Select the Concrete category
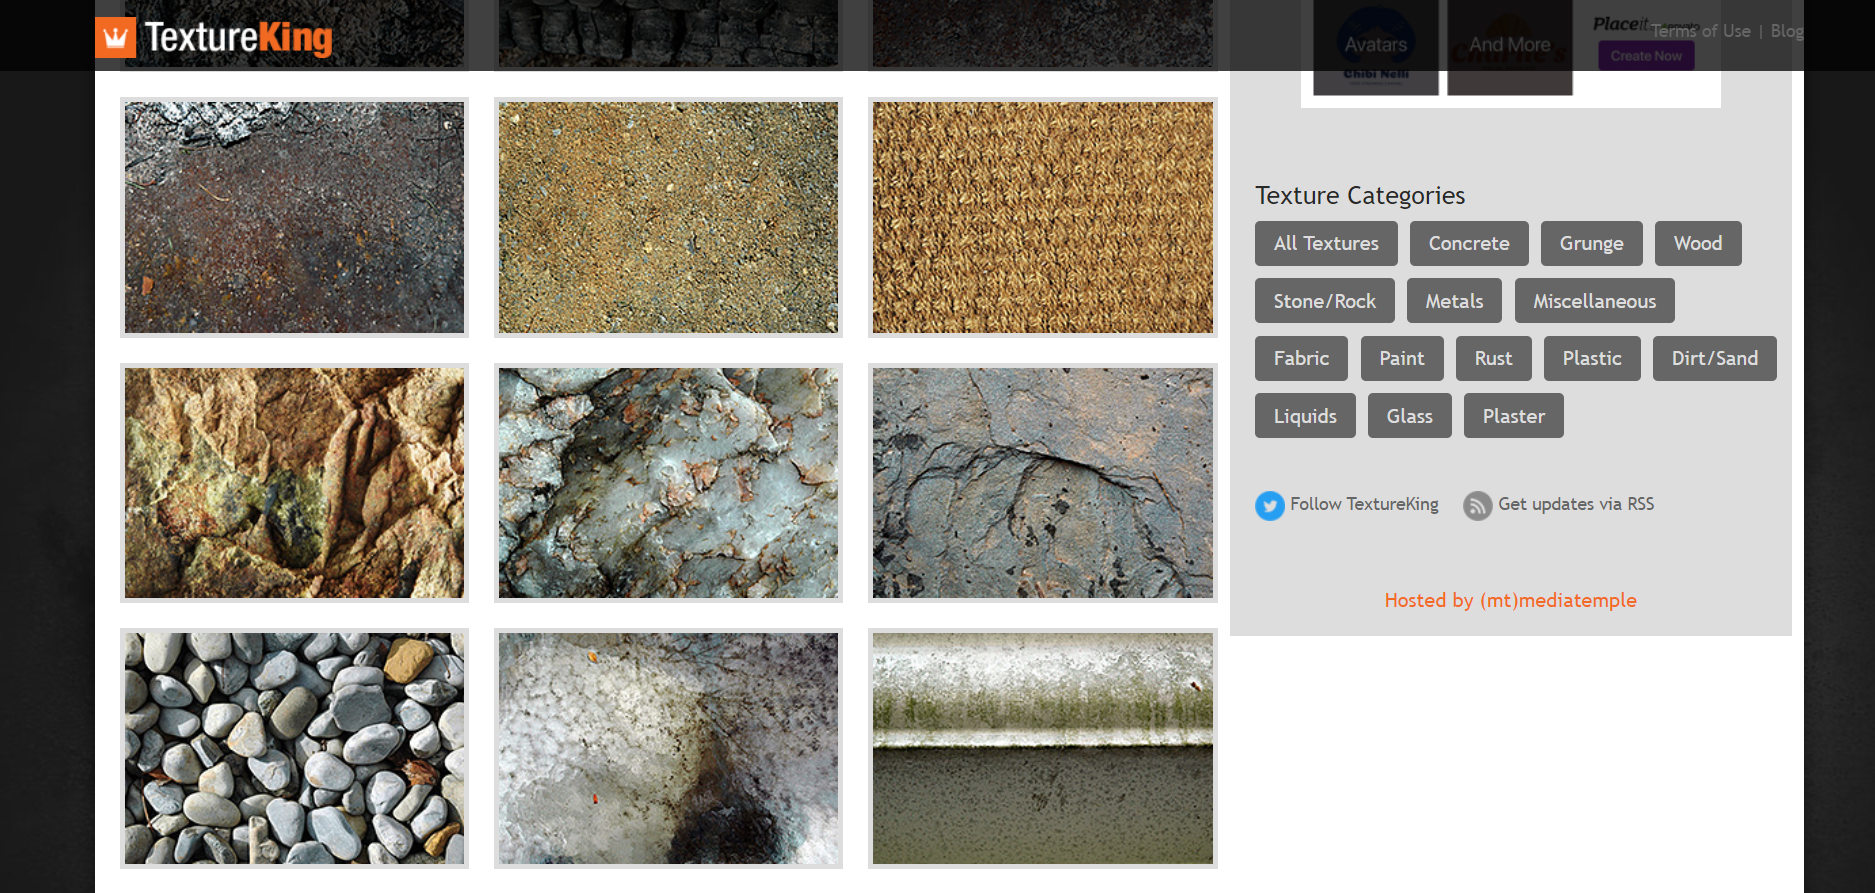This screenshot has width=1875, height=893. tap(1469, 244)
